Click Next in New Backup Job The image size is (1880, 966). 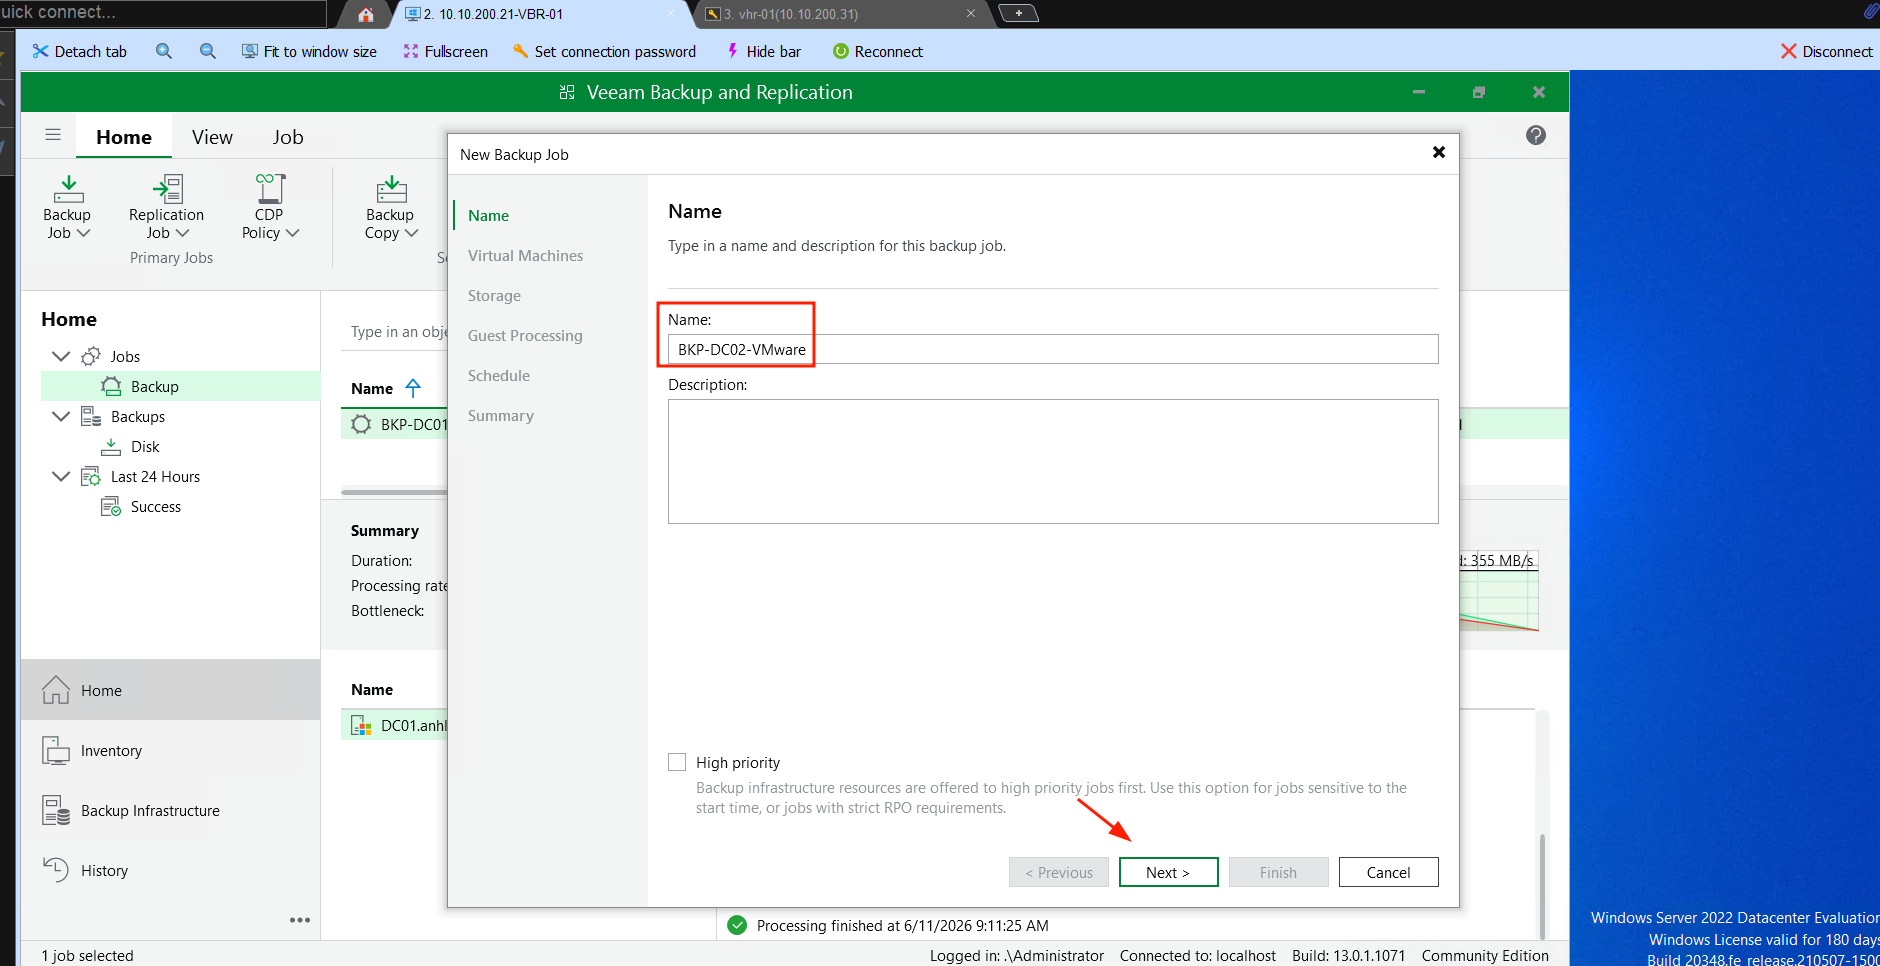(1168, 872)
